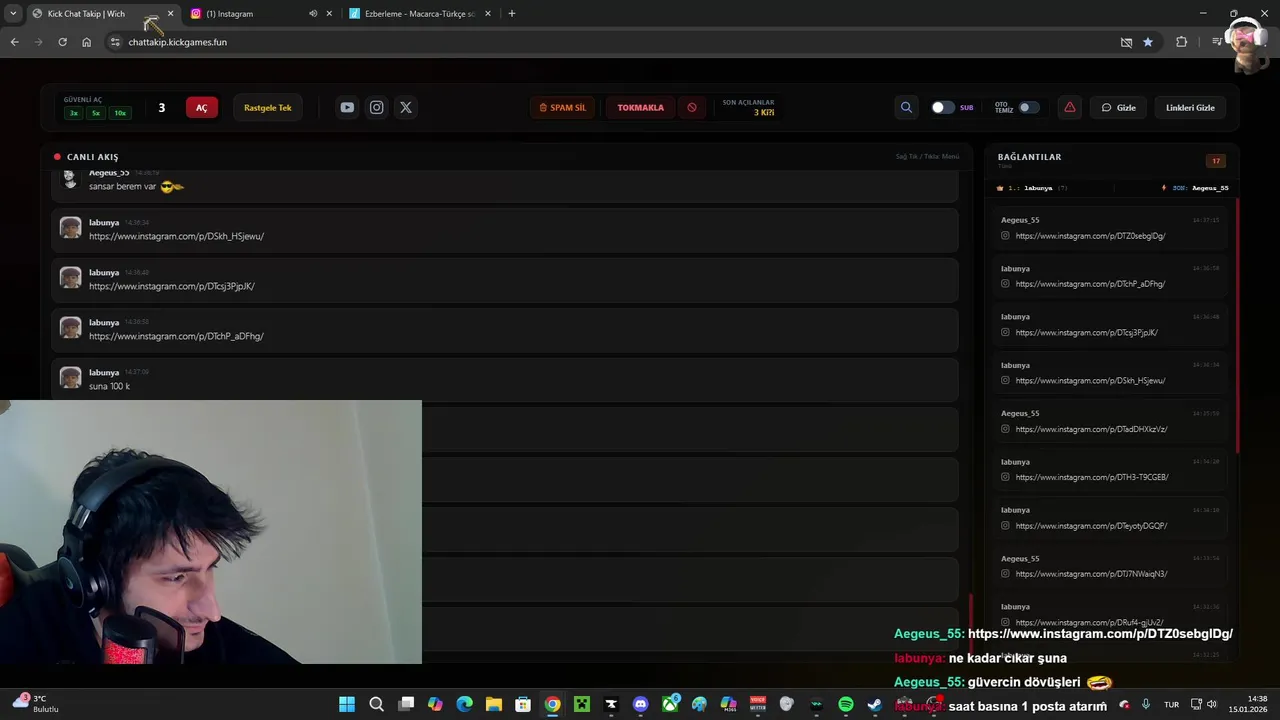Image resolution: width=1280 pixels, height=720 pixels.
Task: Click the SPAM SİL button
Action: [x=563, y=107]
